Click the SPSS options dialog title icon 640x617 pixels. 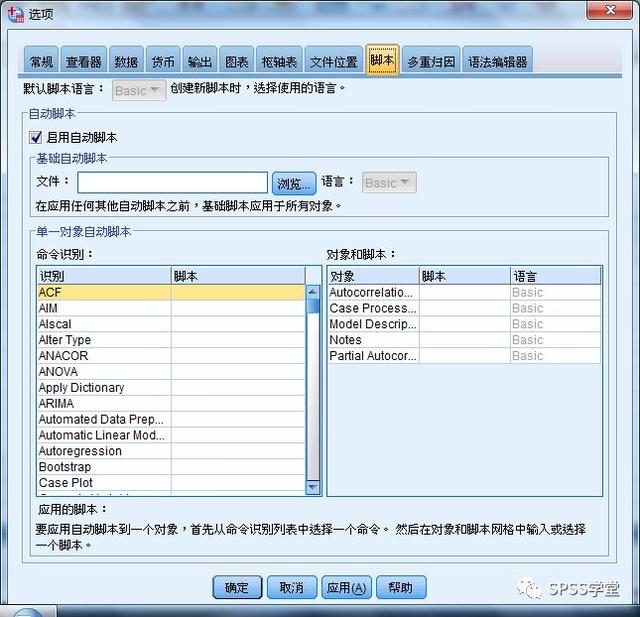tap(15, 14)
